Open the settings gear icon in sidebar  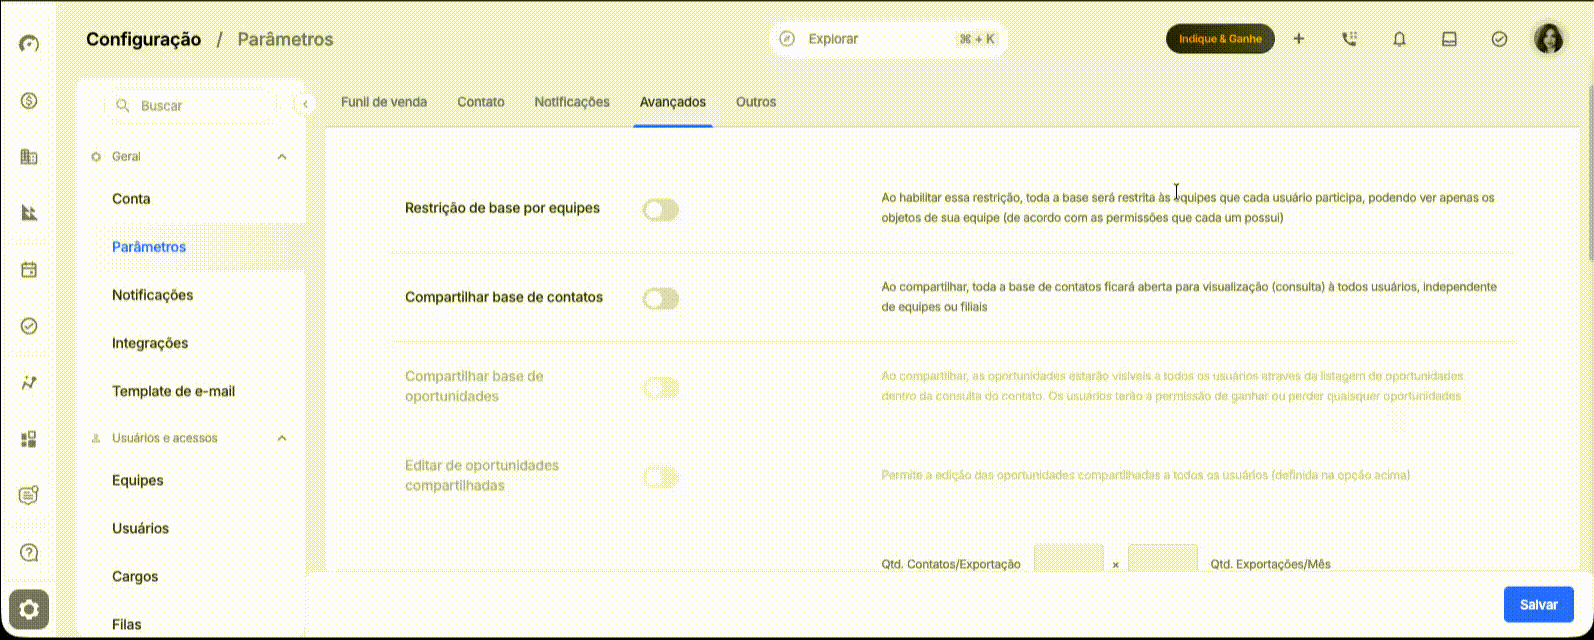point(29,609)
